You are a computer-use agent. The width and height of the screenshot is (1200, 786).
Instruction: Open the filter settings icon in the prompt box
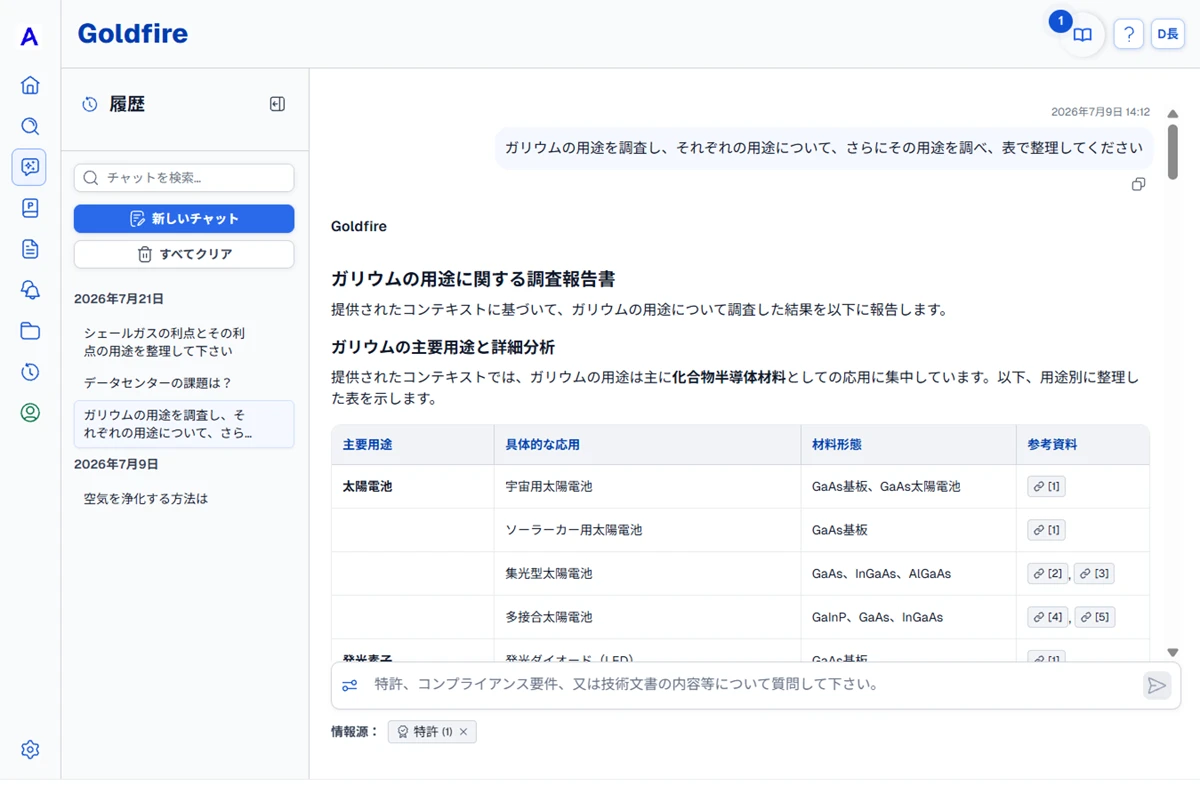click(350, 685)
